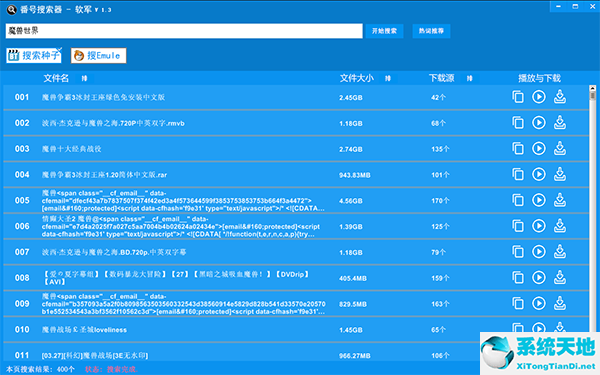Download the row 008 file
The height and width of the screenshot is (375, 600).
point(560,278)
